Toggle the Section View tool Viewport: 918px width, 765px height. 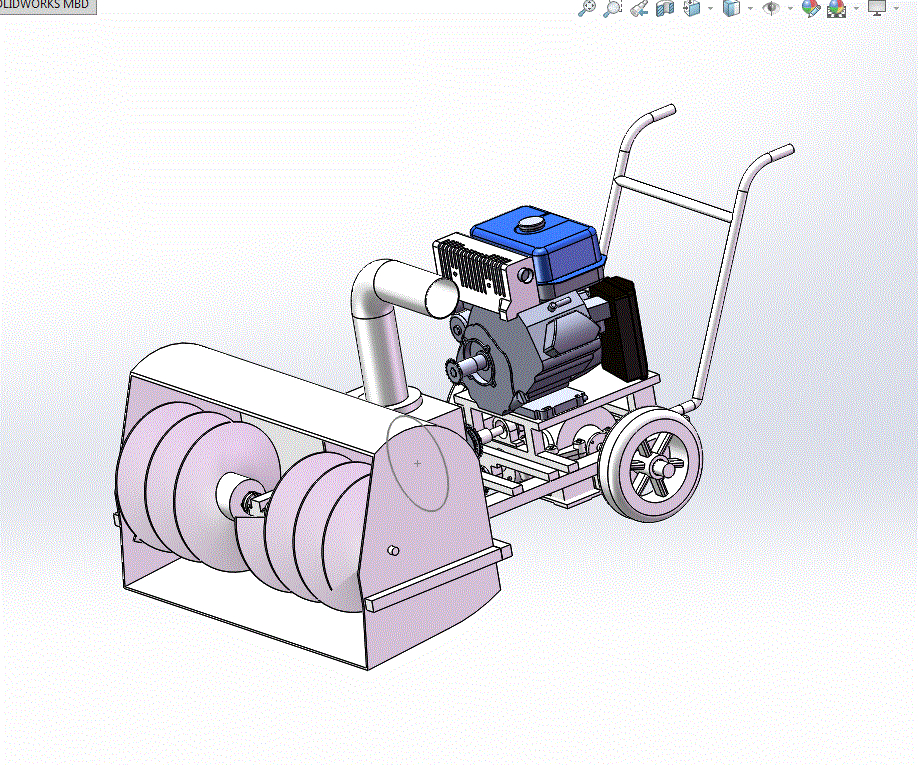coord(665,8)
